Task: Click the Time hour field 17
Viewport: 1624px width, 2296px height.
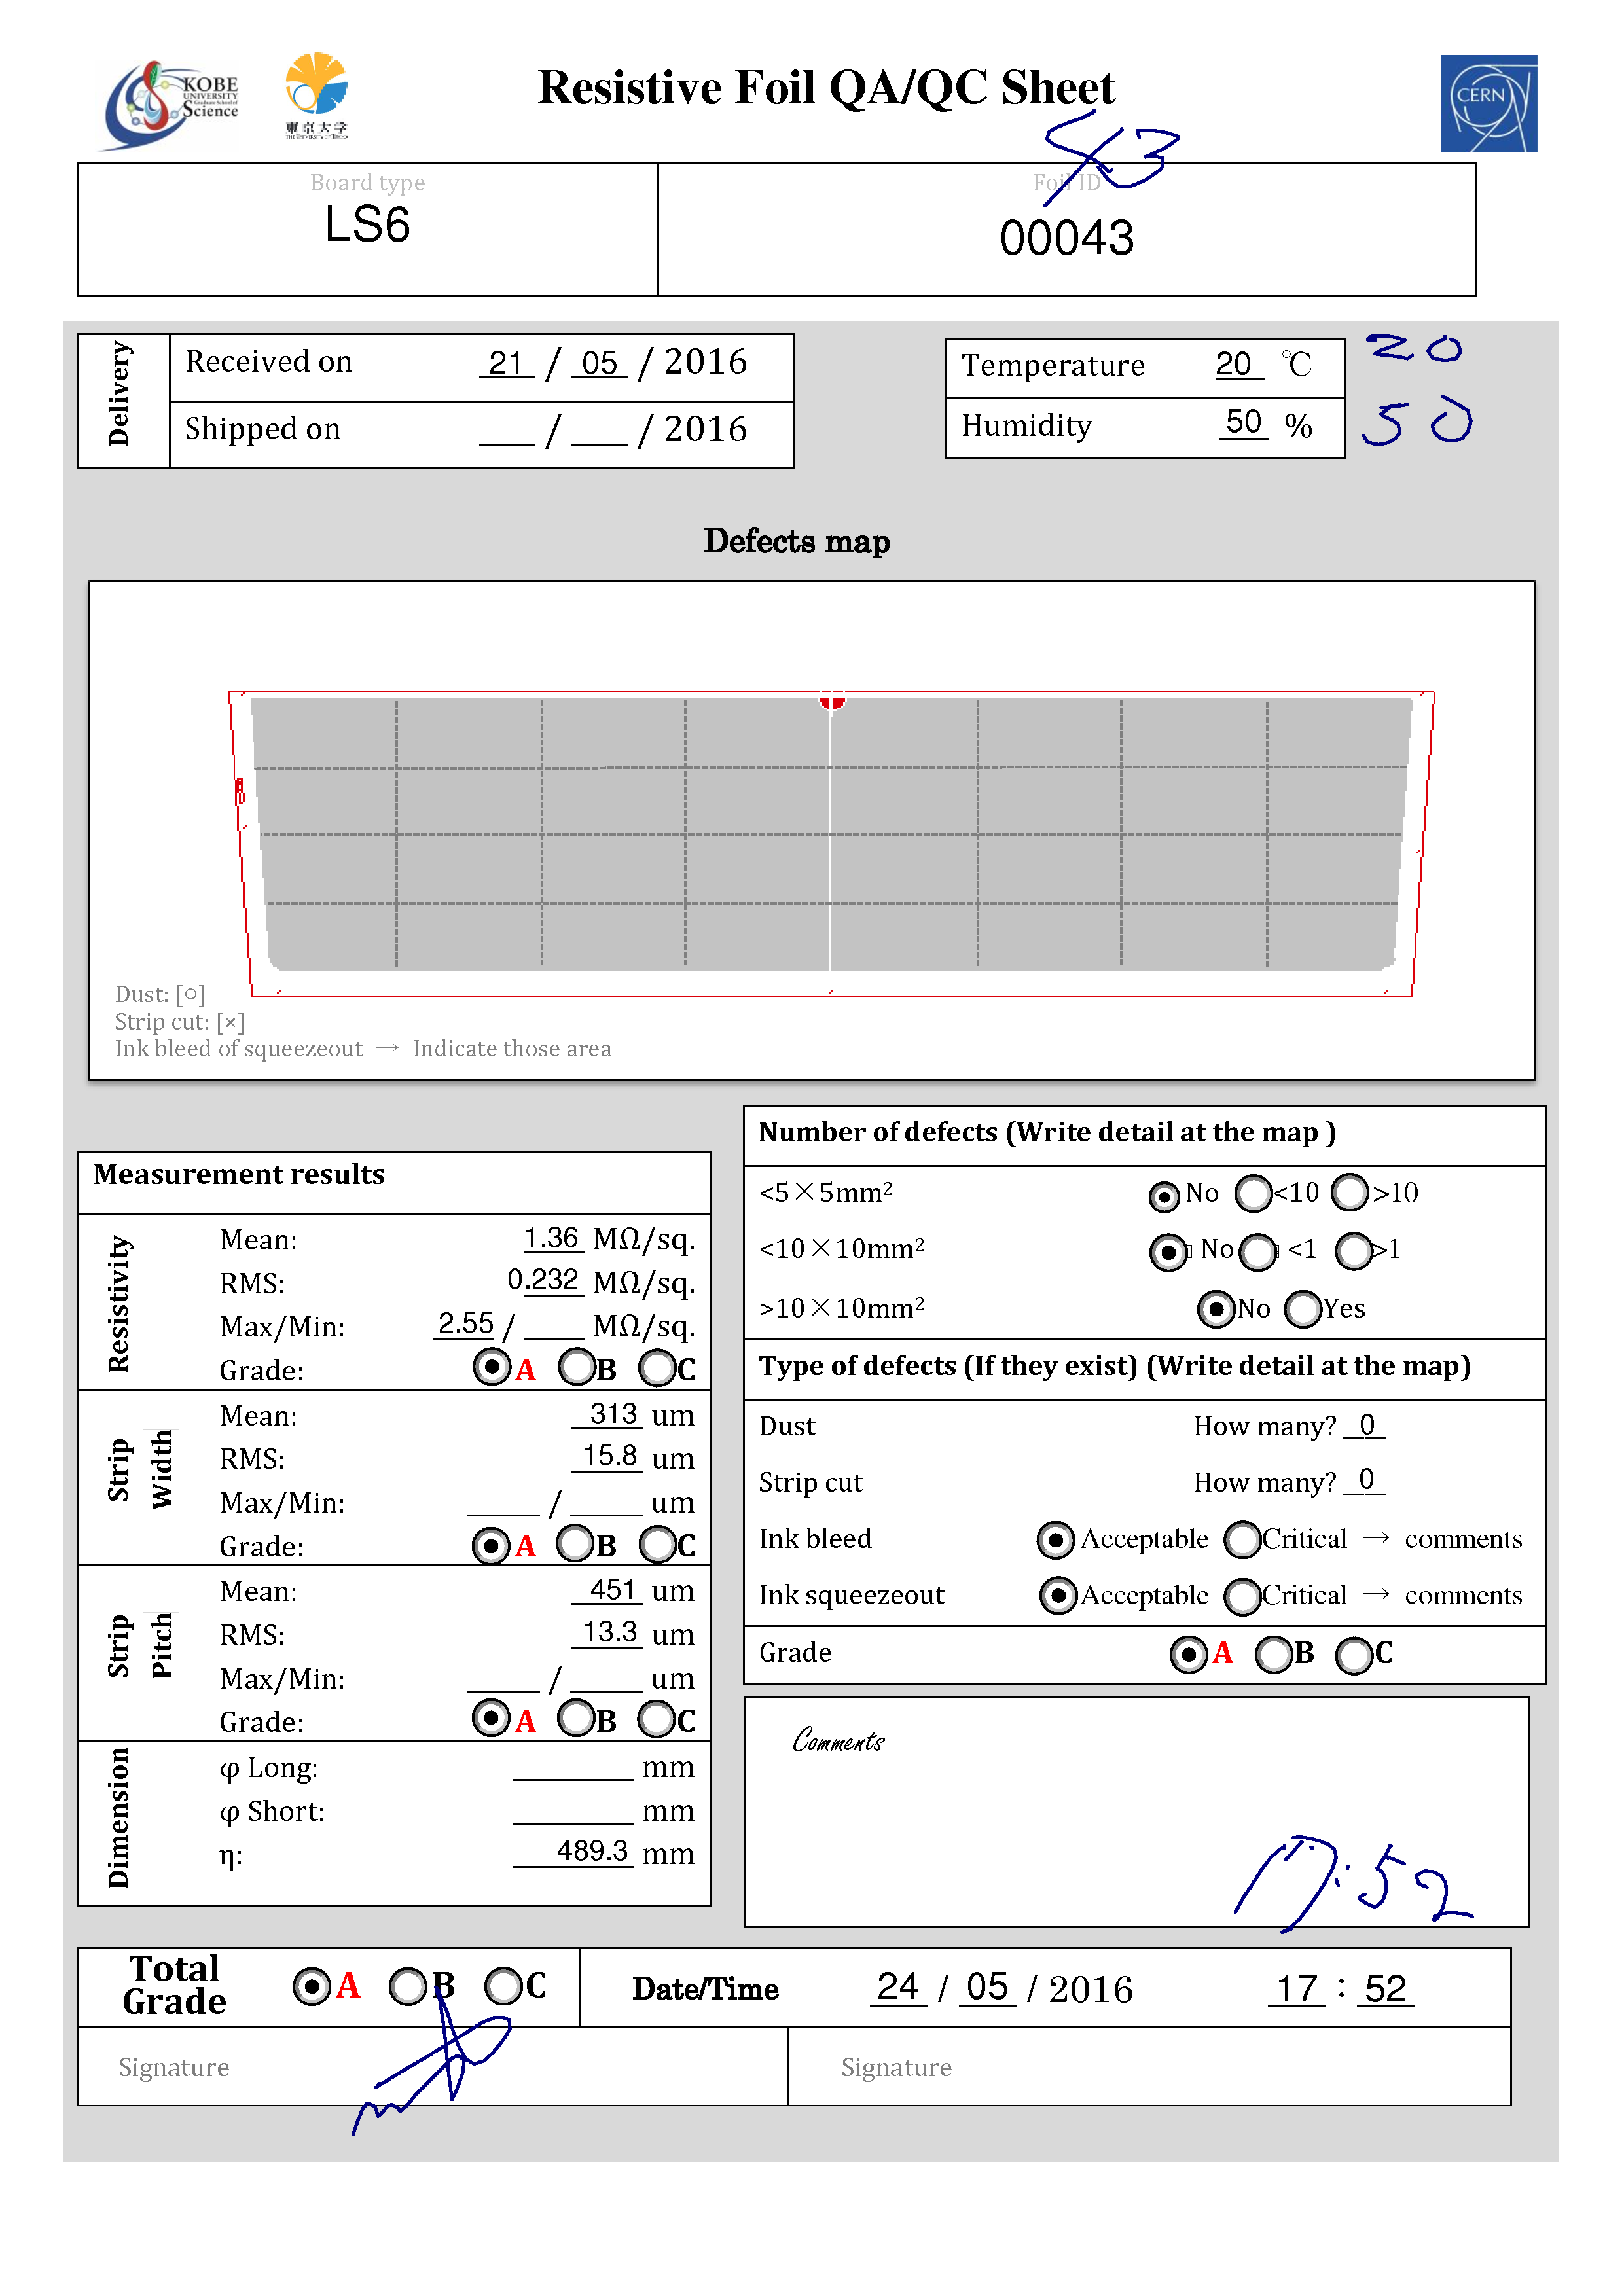Action: (1297, 1989)
